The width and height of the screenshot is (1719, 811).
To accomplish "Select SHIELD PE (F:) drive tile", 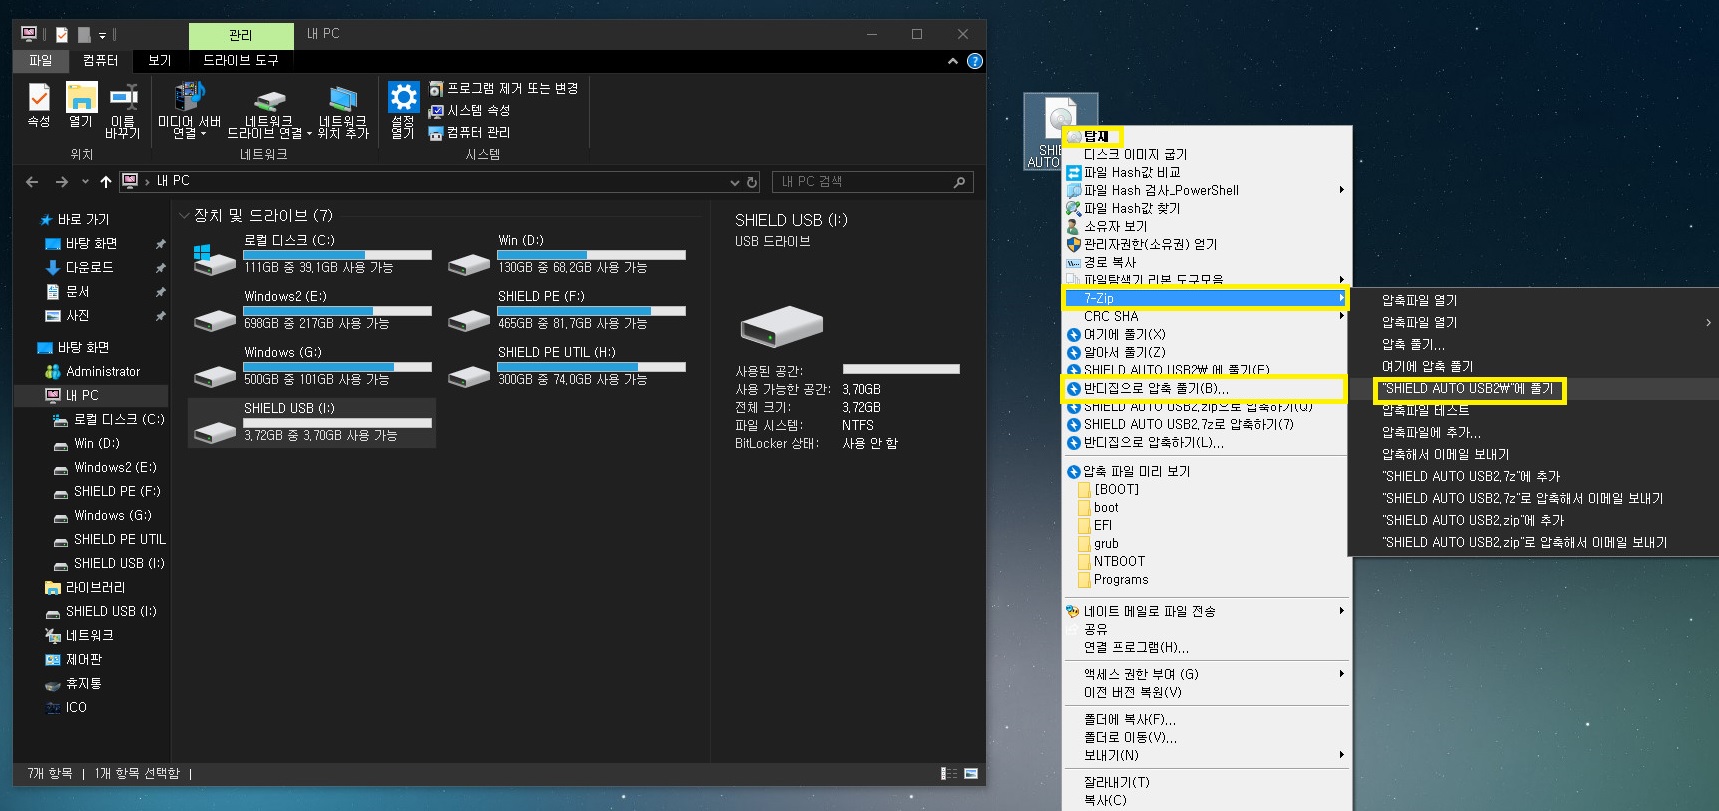I will click(x=567, y=310).
